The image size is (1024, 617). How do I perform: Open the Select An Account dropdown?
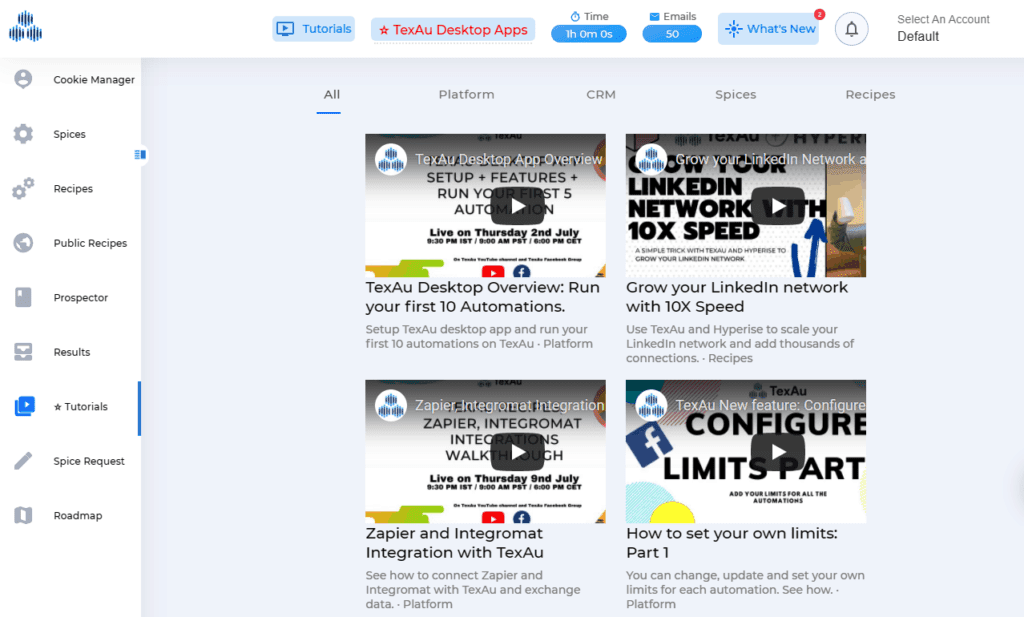pyautogui.click(x=943, y=28)
